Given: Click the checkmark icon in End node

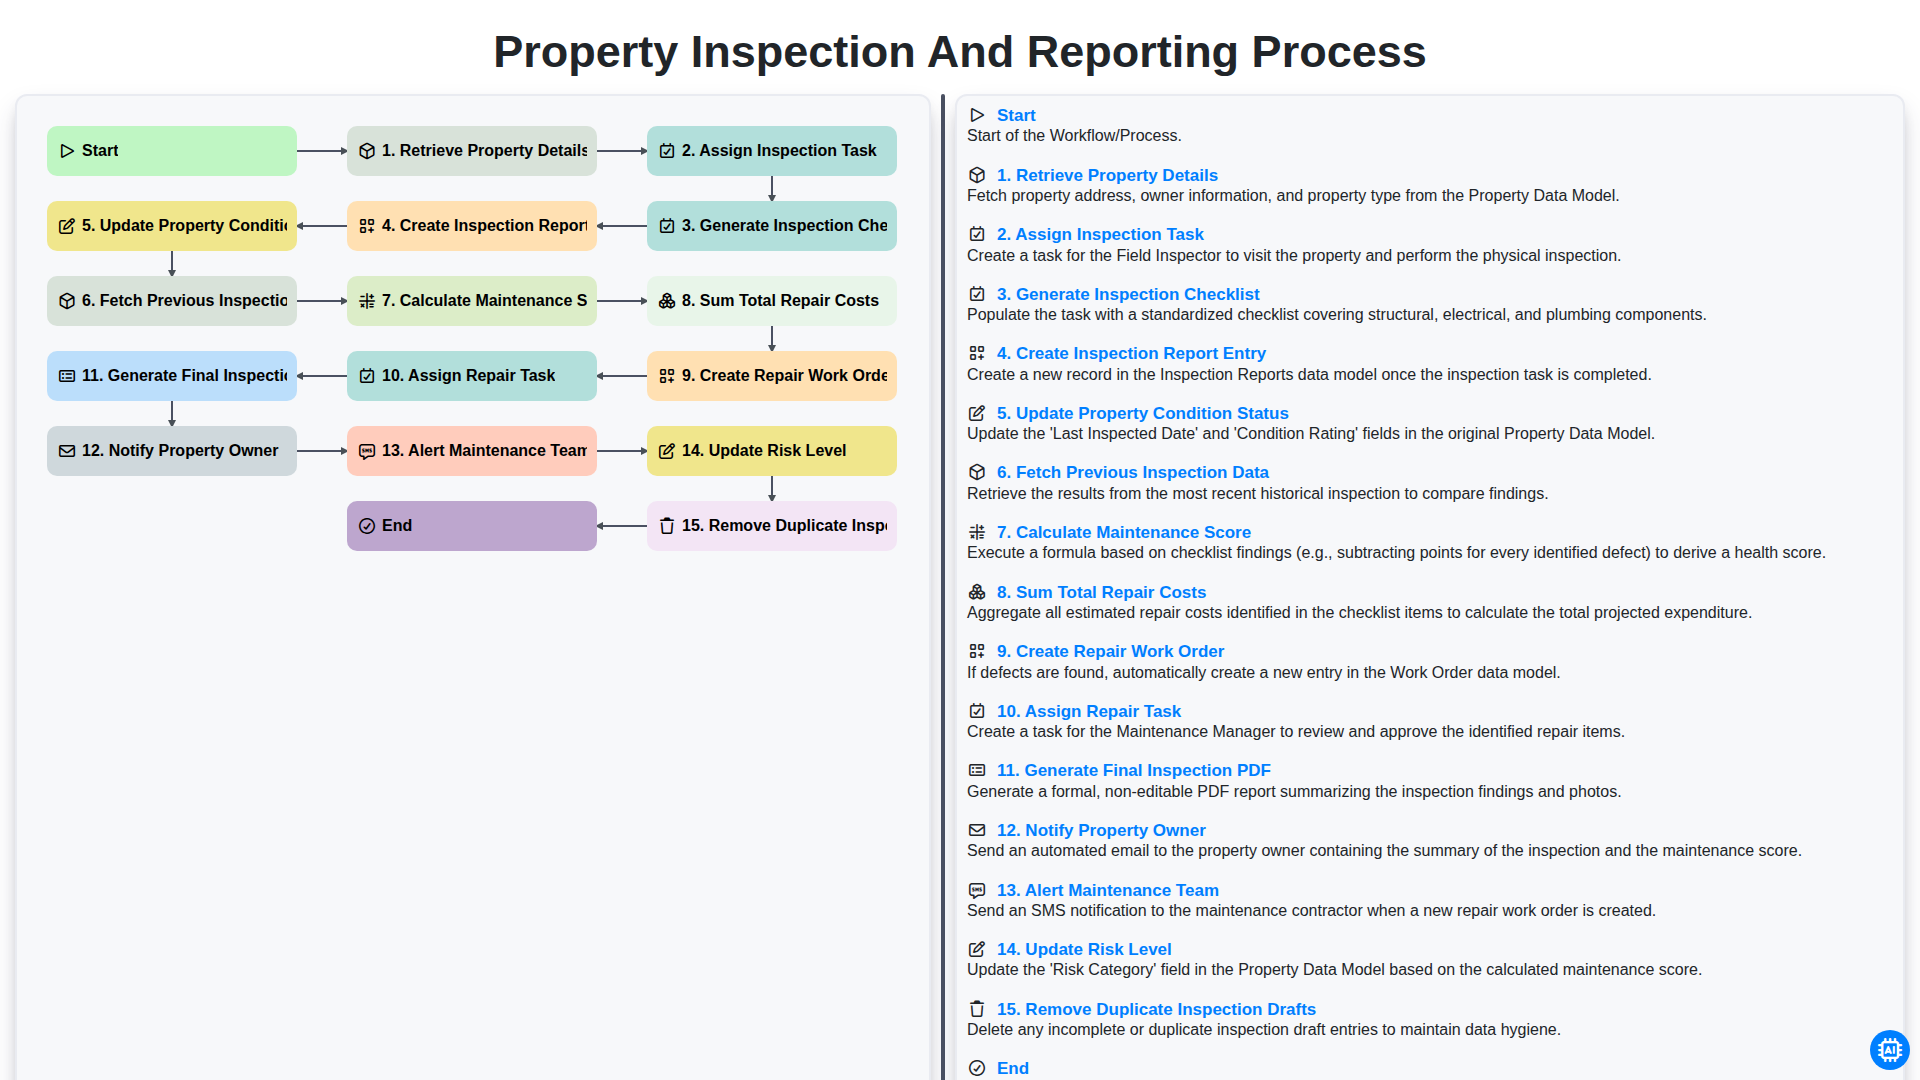Looking at the screenshot, I should coord(367,526).
